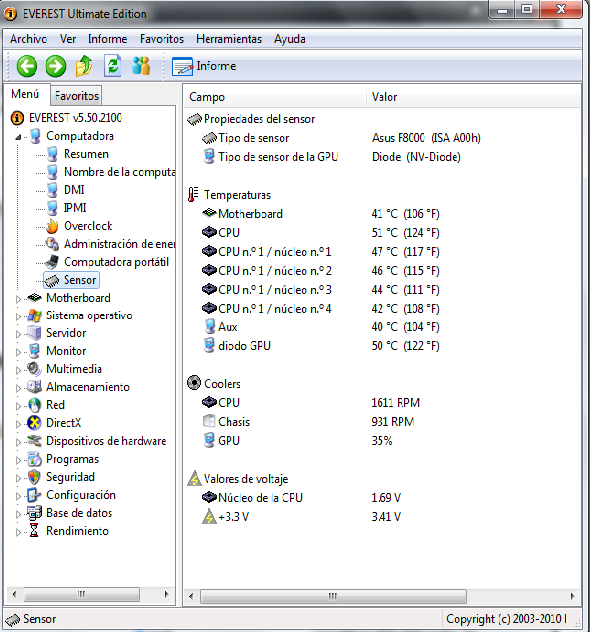The height and width of the screenshot is (633, 590).
Task: Click the Coolers section header
Action: (x=214, y=384)
